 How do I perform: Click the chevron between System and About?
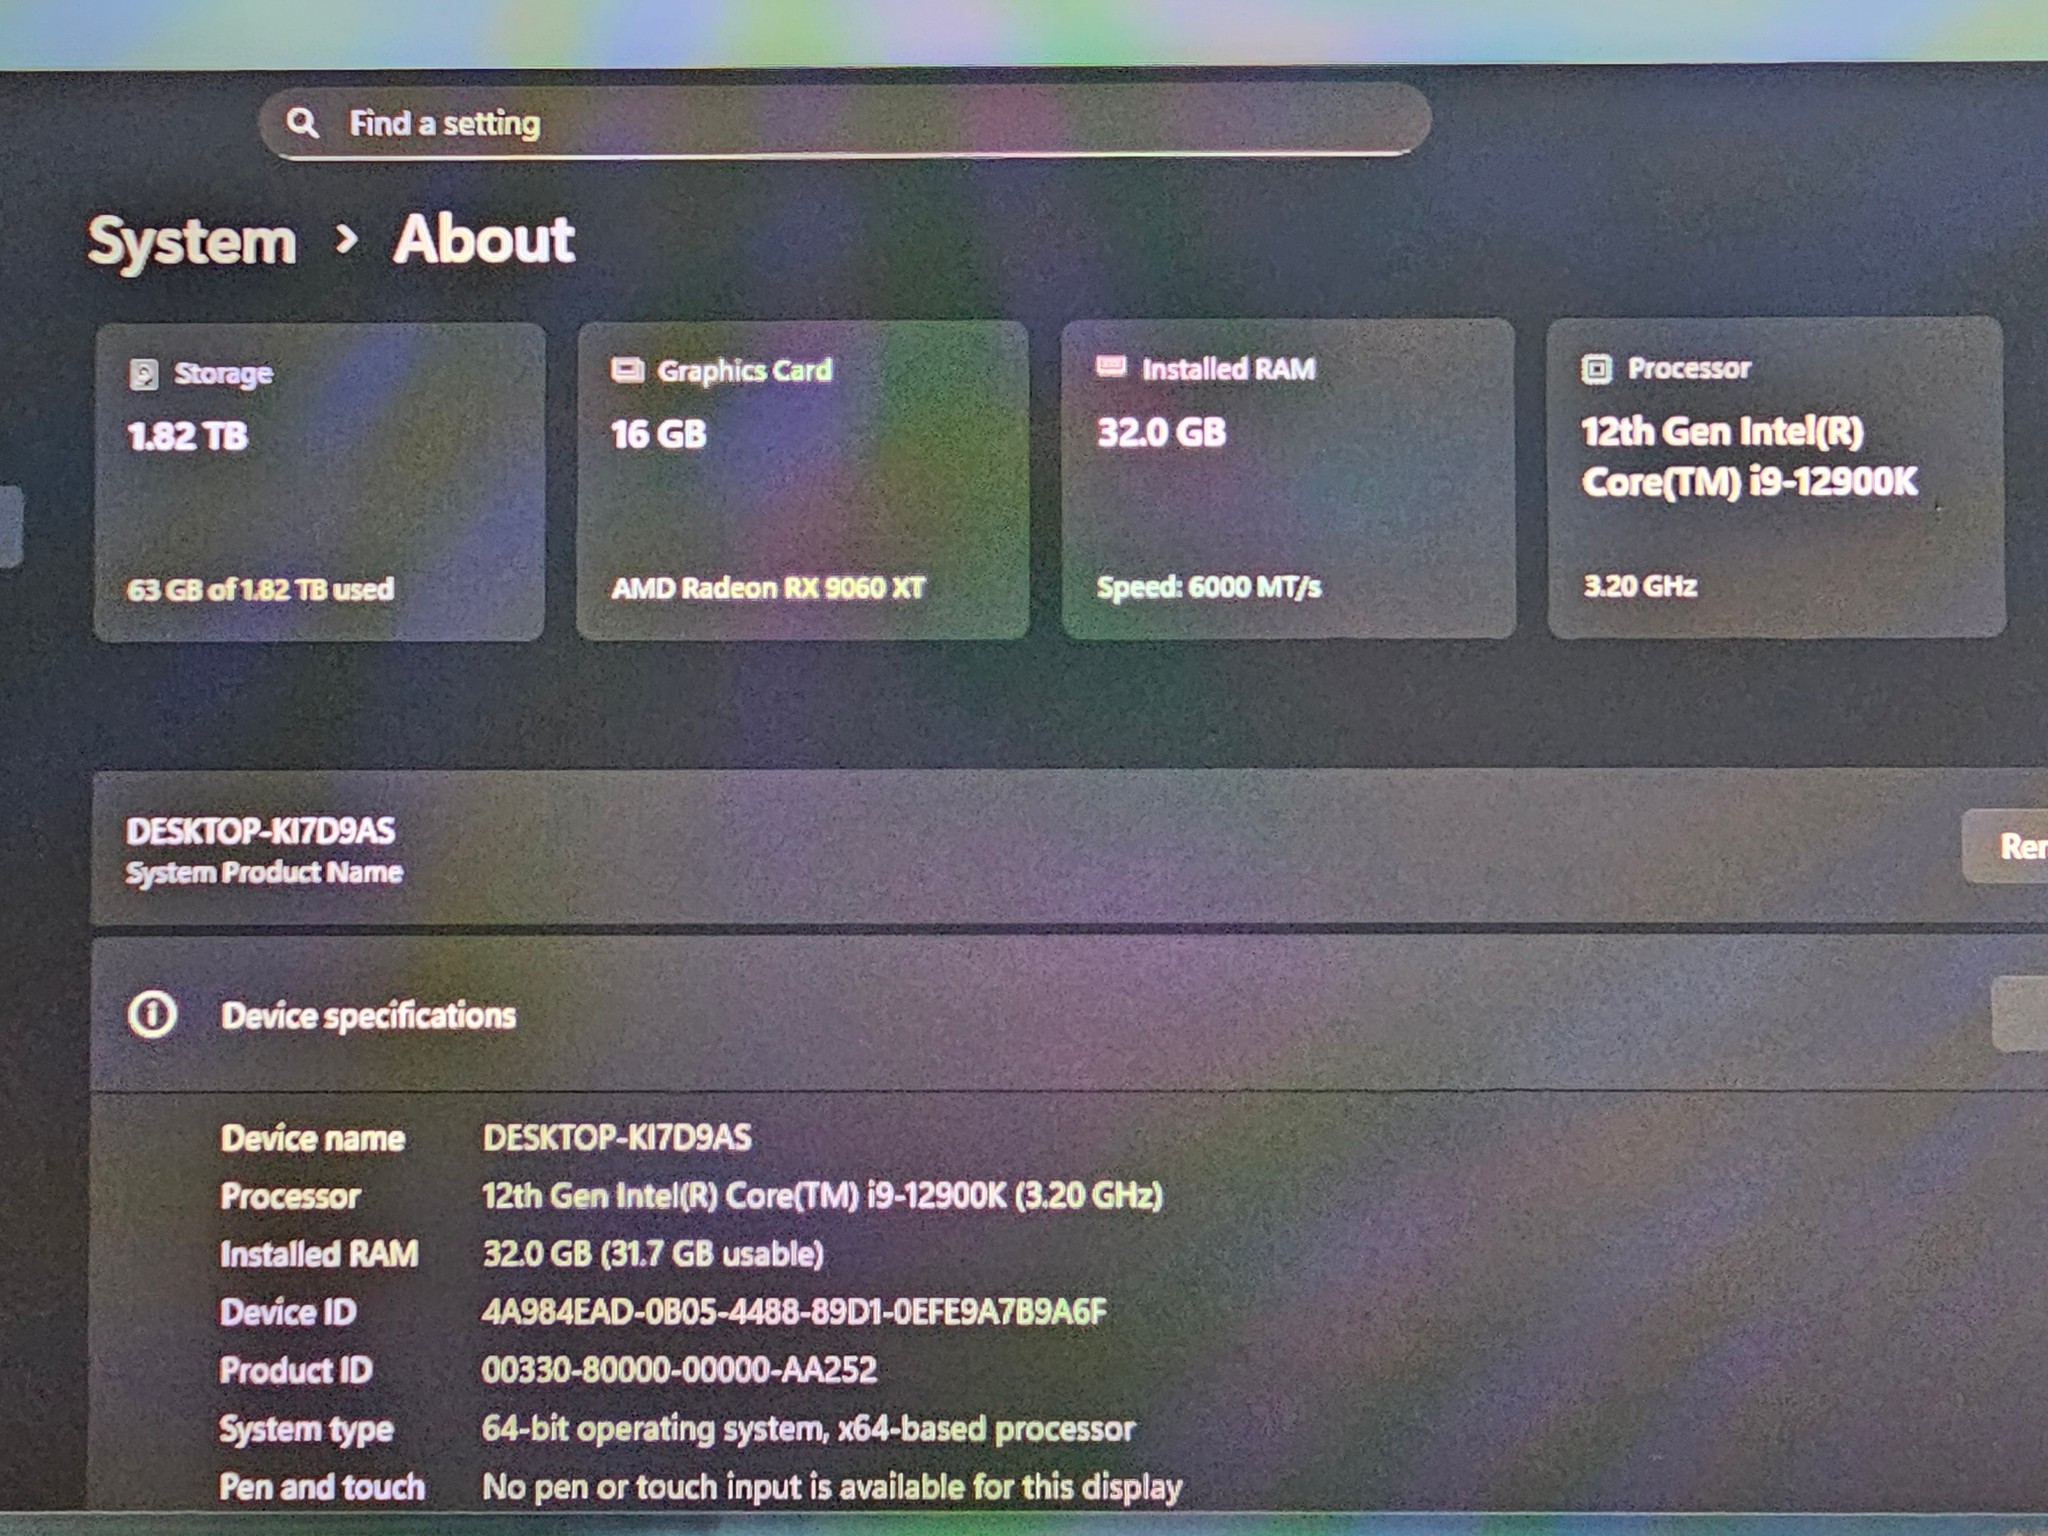(x=346, y=240)
